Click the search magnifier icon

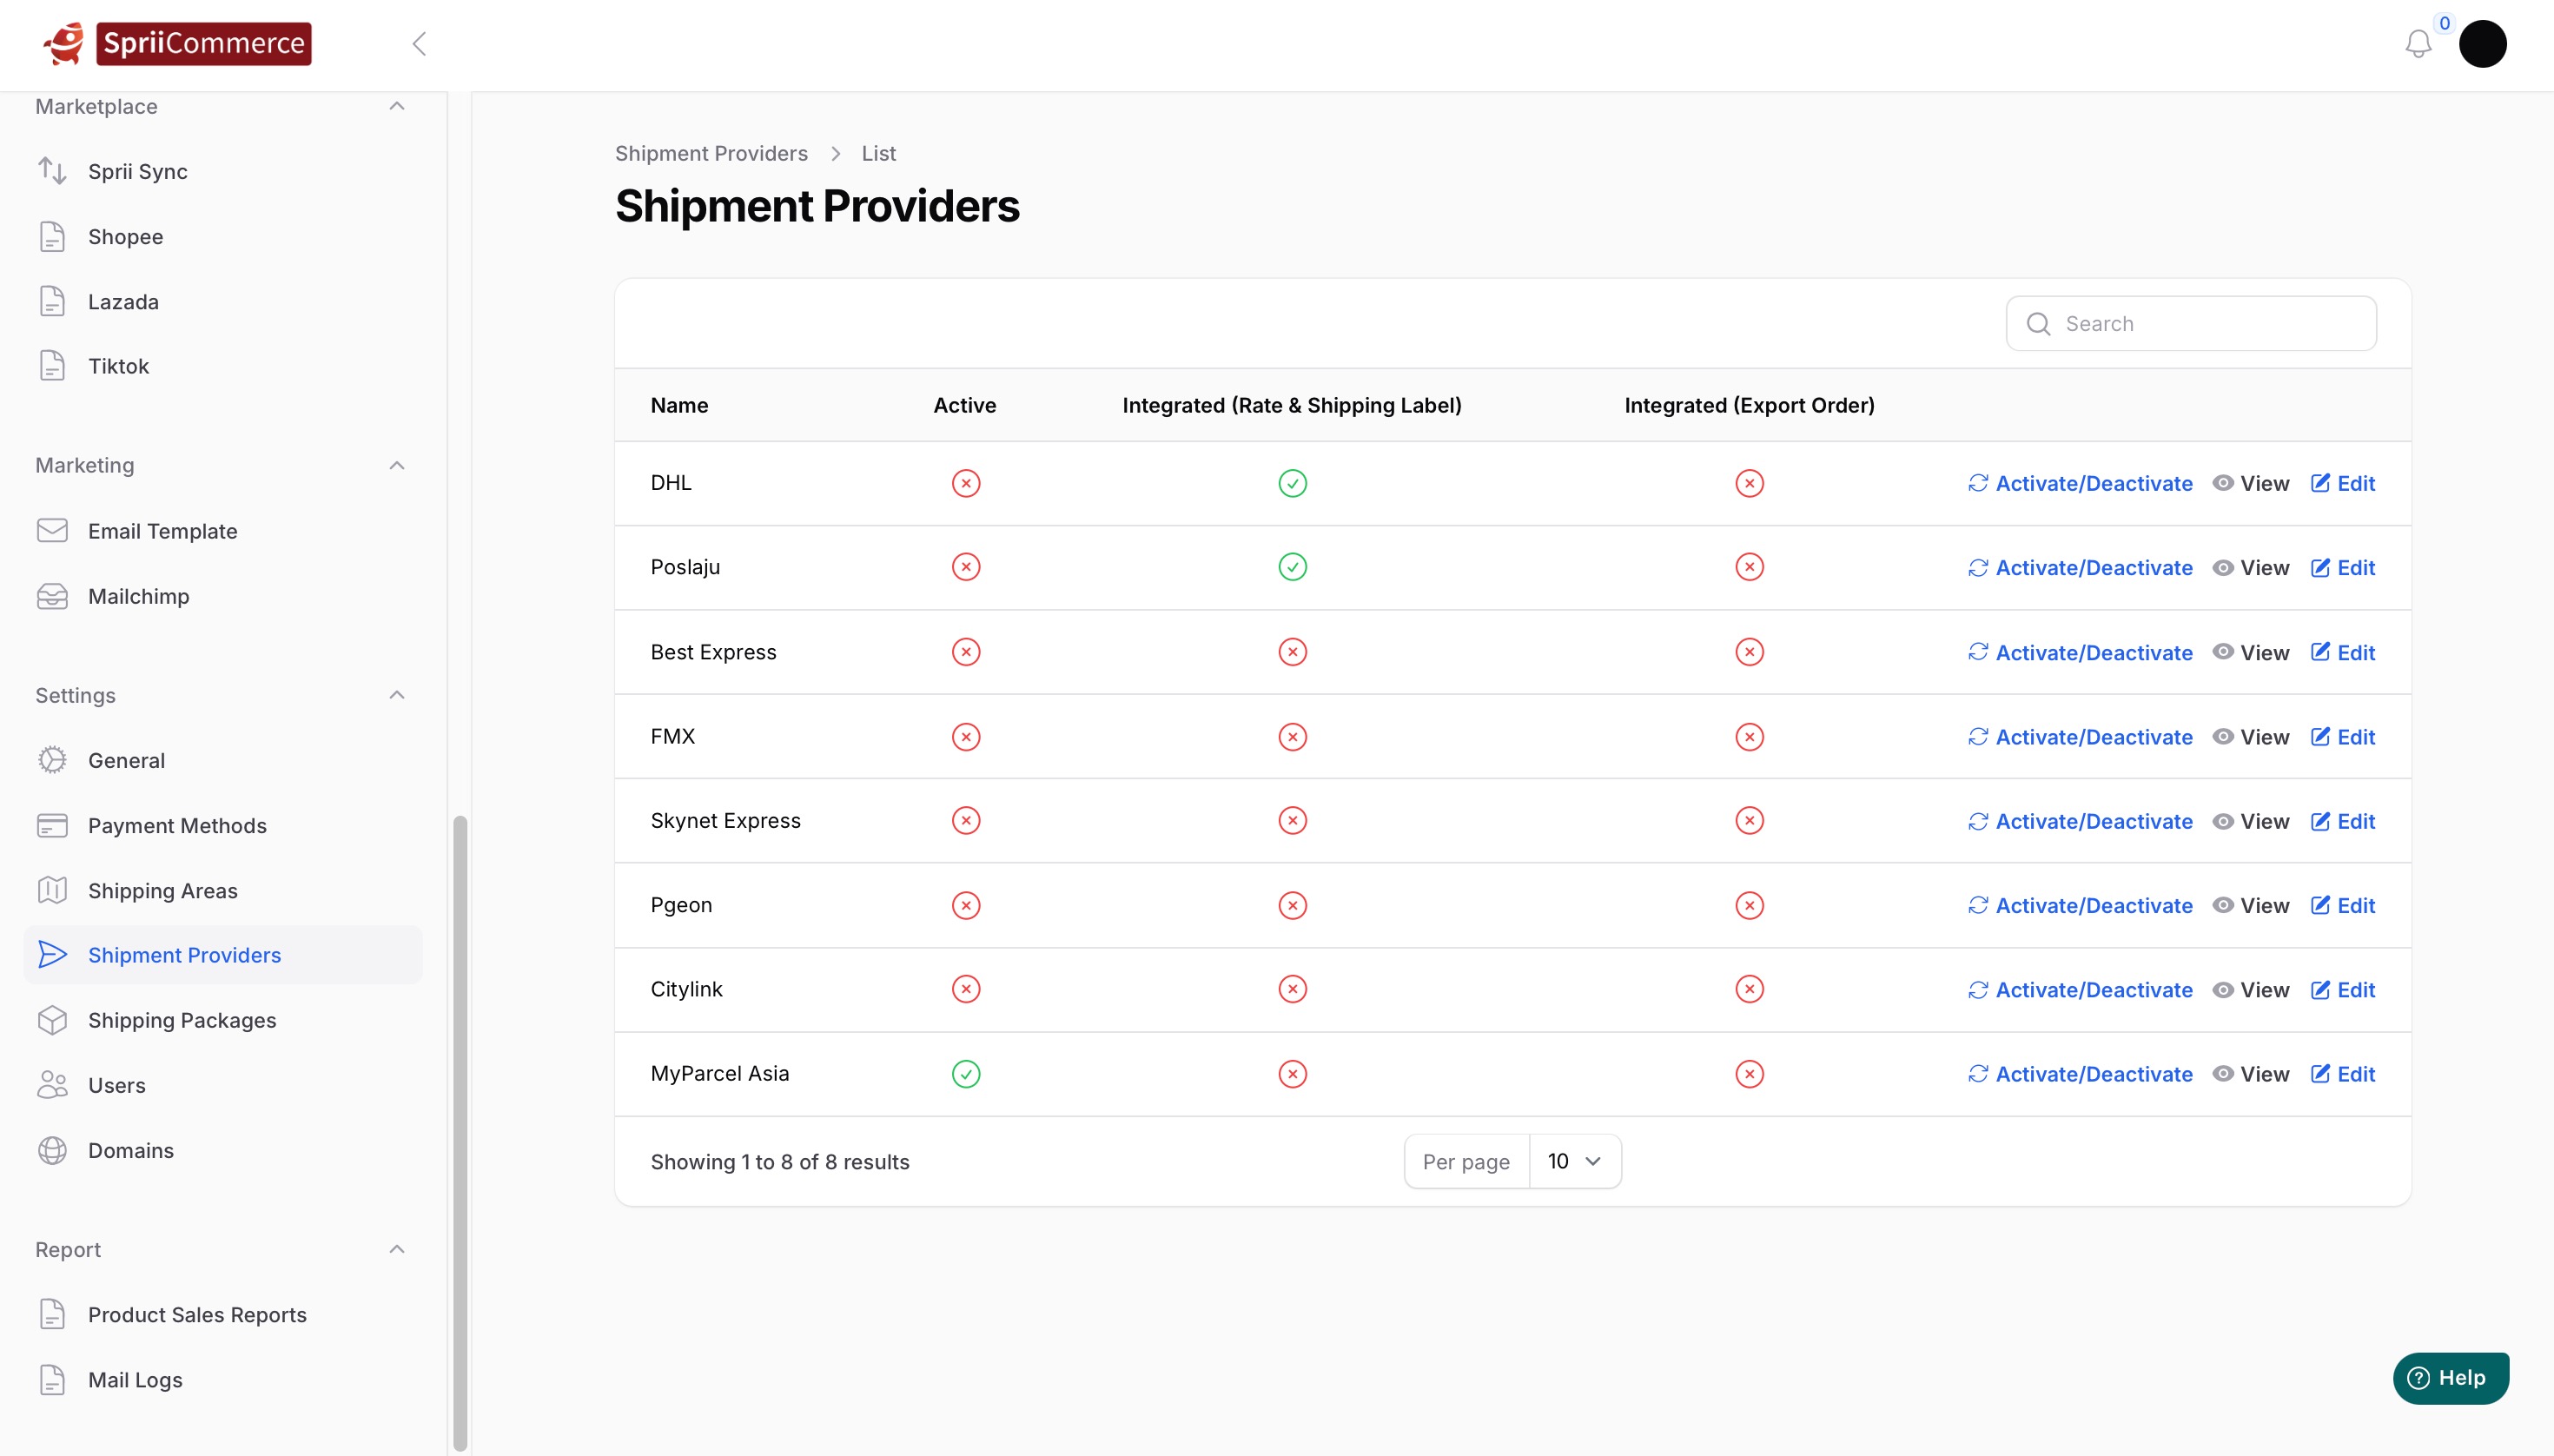2038,323
